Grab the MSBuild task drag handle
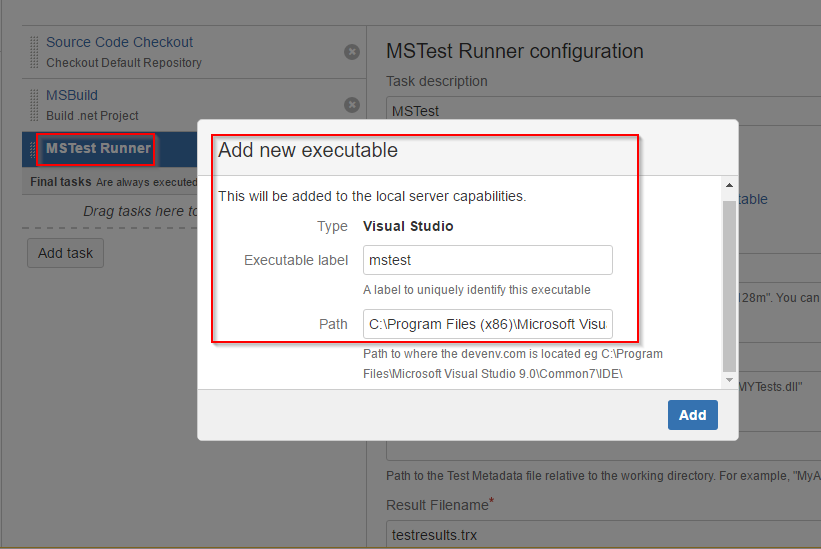The image size is (821, 549). tap(34, 105)
